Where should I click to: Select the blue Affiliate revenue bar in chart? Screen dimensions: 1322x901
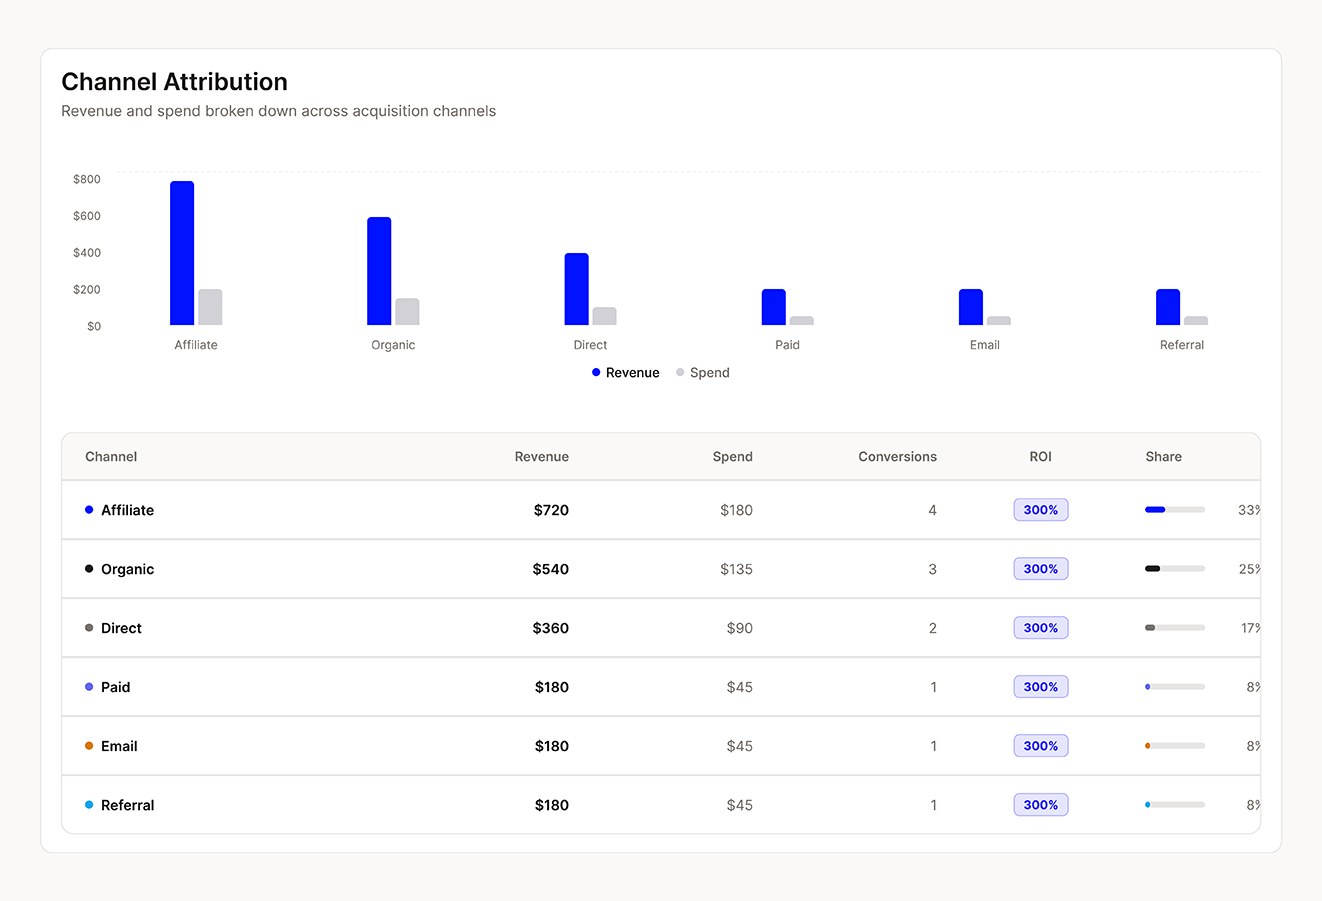click(182, 253)
